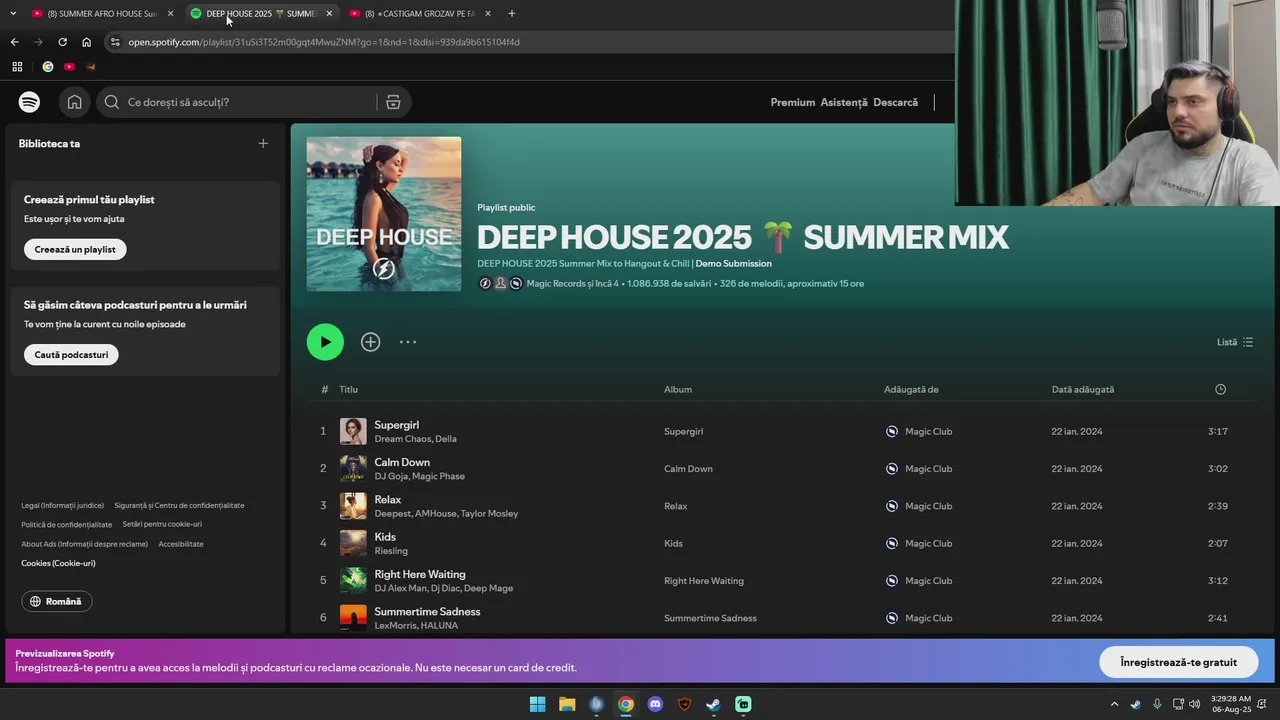Open a new browser tab
The height and width of the screenshot is (720, 1280).
click(512, 13)
